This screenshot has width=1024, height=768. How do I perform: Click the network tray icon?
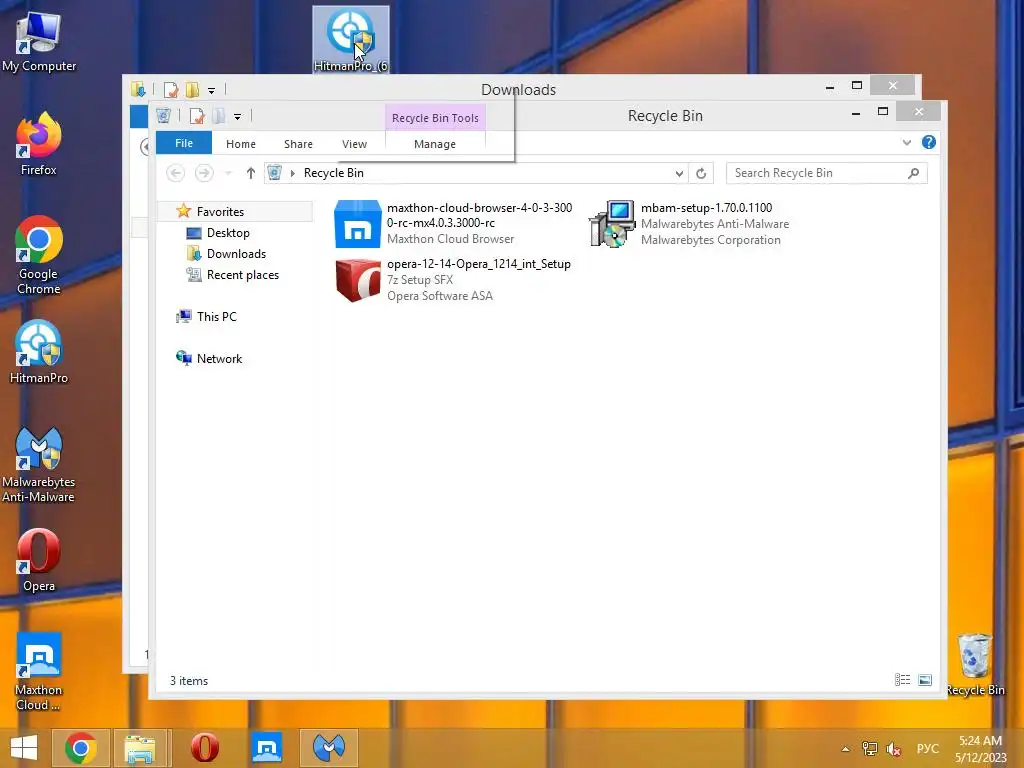tap(869, 748)
